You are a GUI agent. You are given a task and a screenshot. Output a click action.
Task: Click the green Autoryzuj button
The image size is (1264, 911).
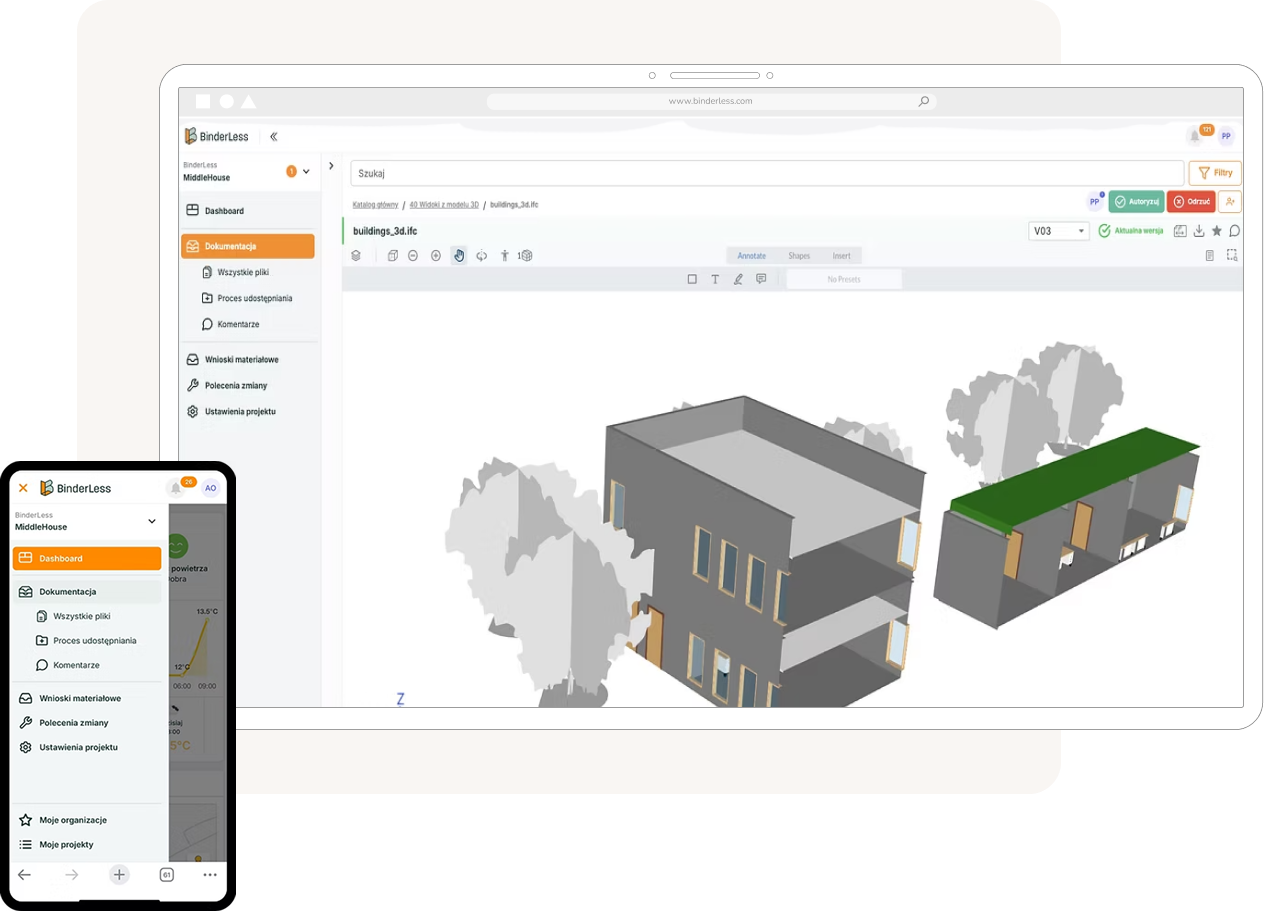click(x=1137, y=201)
